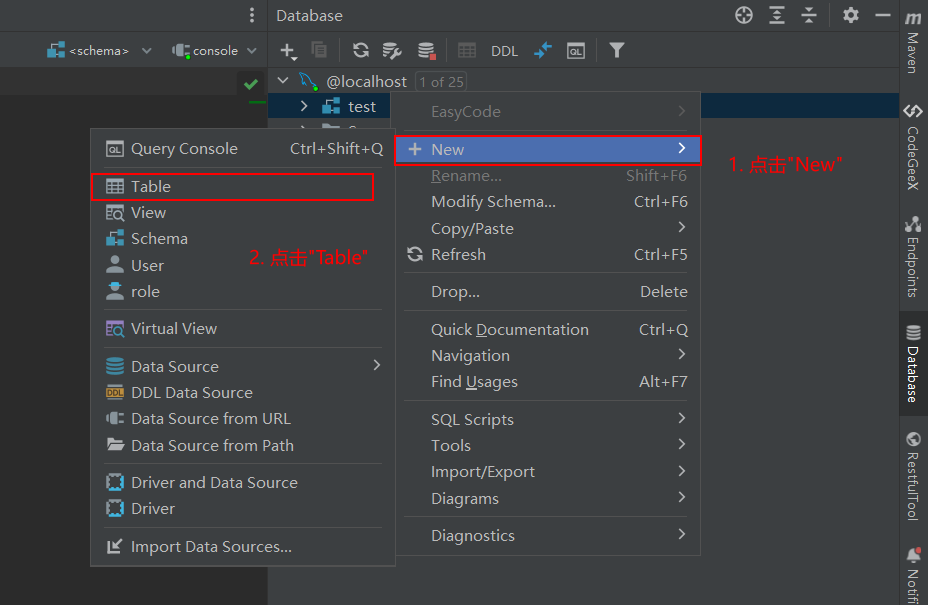Open the Navigation submenu

(x=547, y=356)
